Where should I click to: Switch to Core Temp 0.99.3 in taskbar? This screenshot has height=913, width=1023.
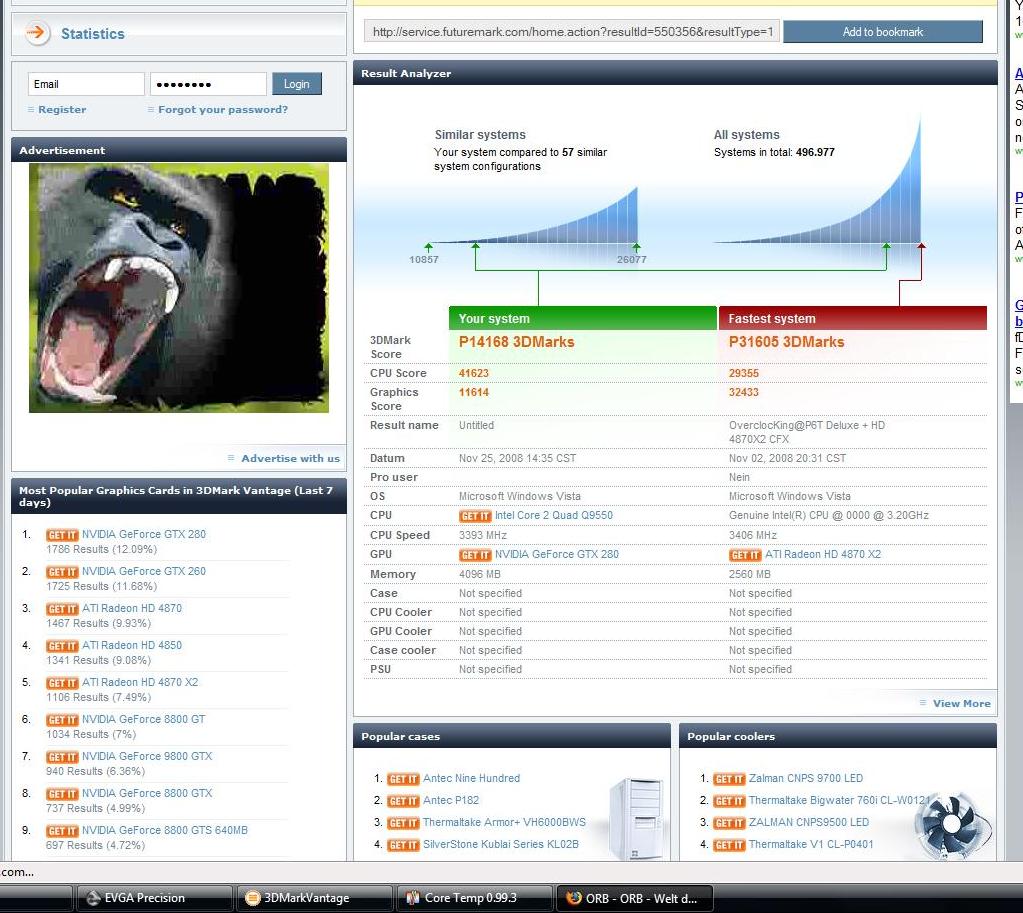tap(475, 899)
